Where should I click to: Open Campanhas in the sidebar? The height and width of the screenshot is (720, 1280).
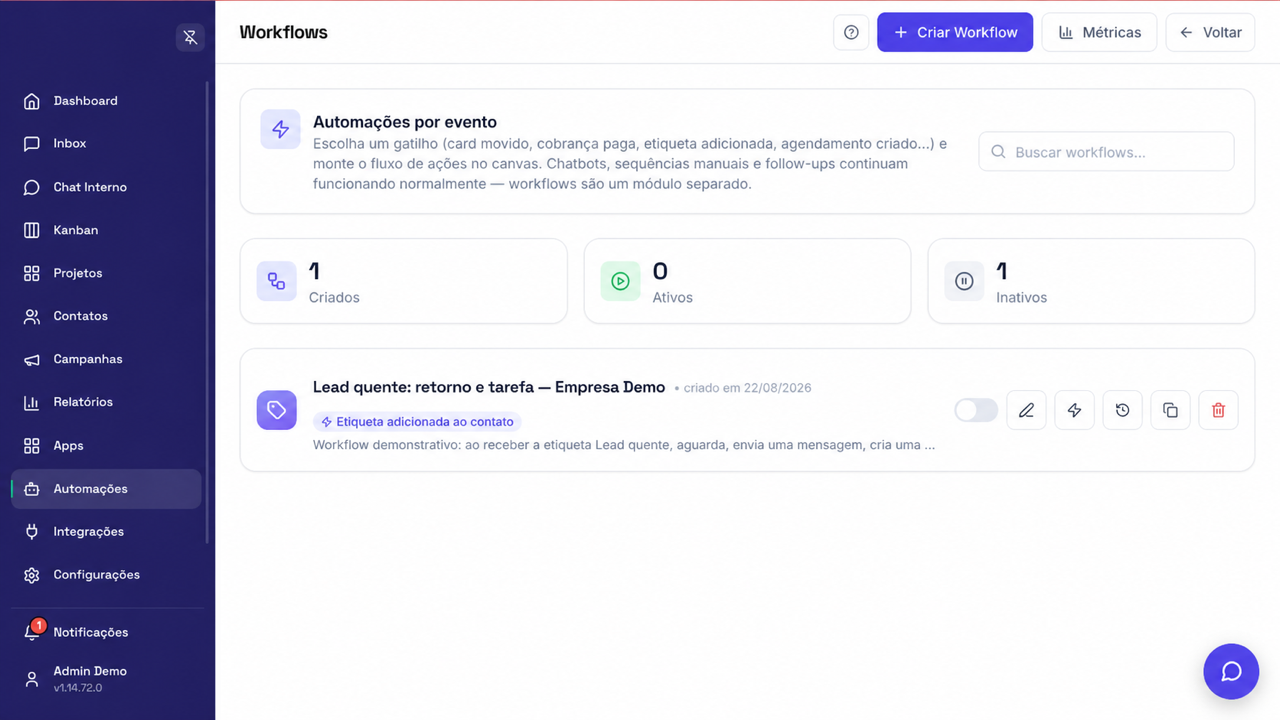point(106,359)
